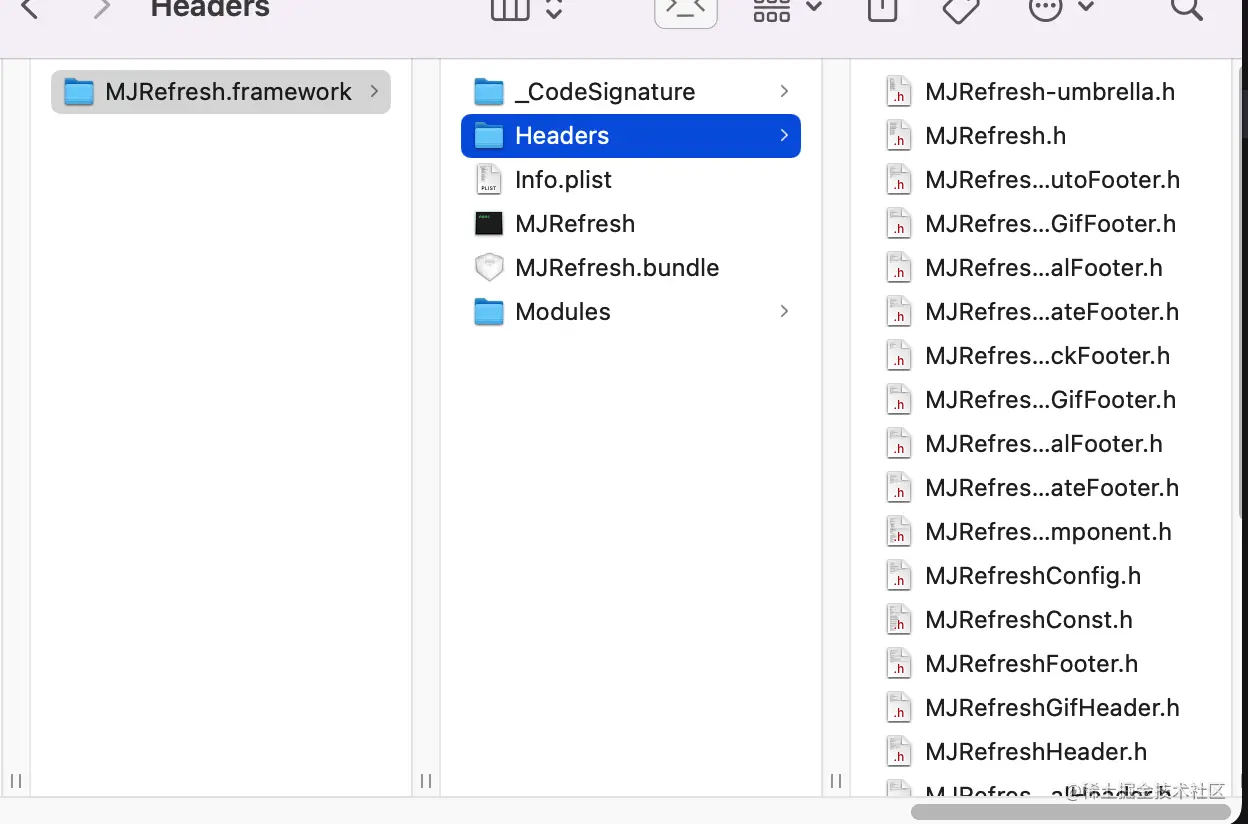Select the MJRefresh.framework folder icon
The height and width of the screenshot is (824, 1248).
(x=78, y=92)
